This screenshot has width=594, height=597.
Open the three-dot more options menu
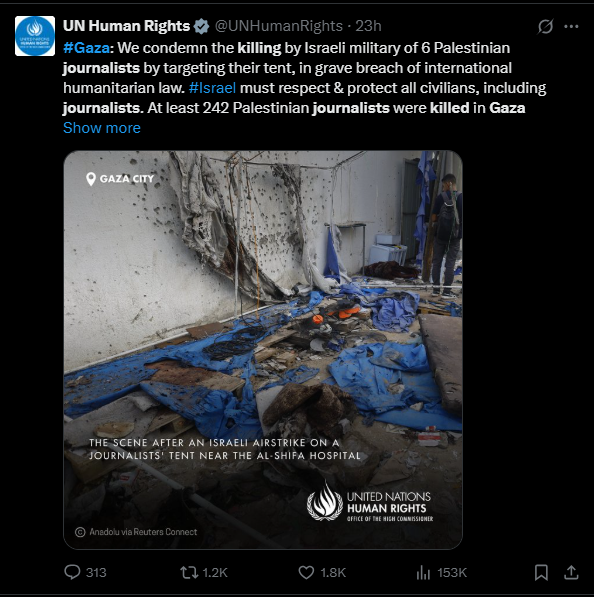coord(571,26)
